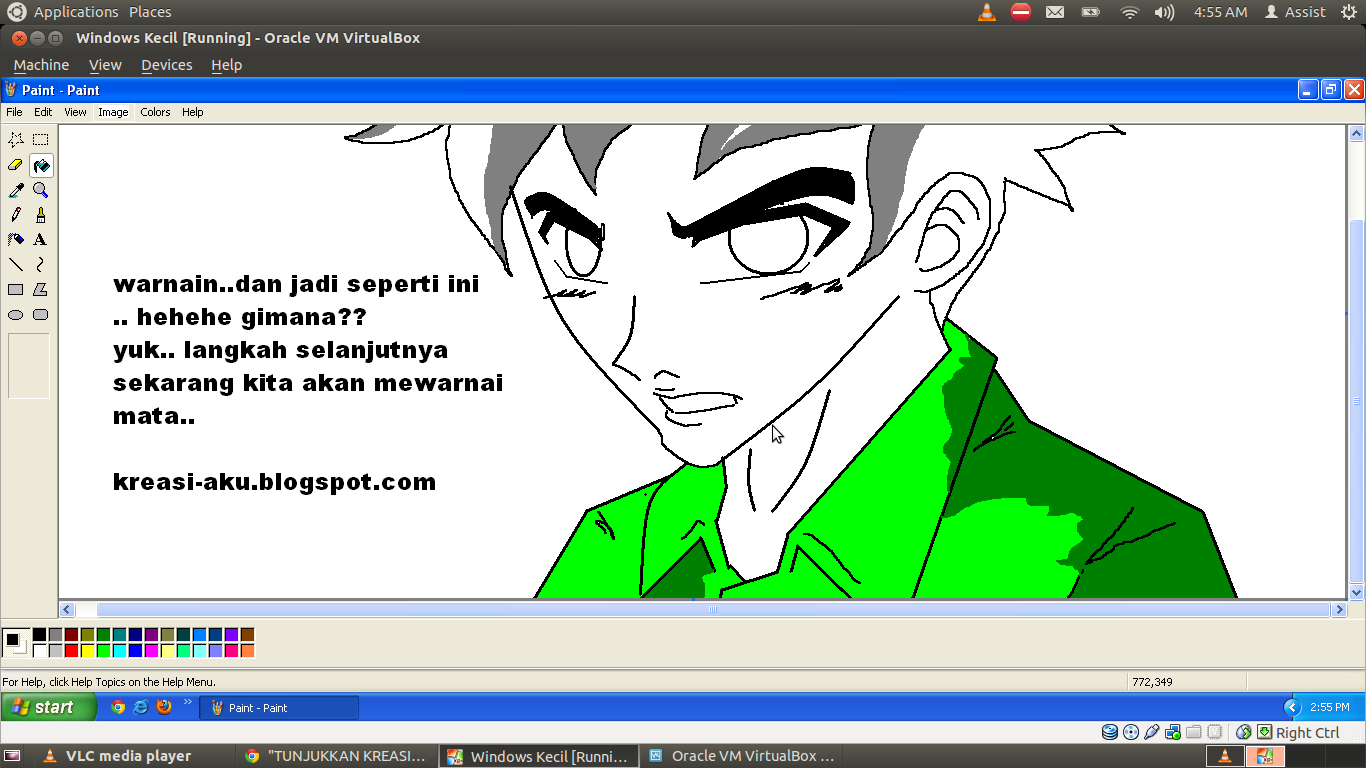Screen dimensions: 1366x768
Task: Open VirtualBox Machine menu
Action: (x=41, y=65)
